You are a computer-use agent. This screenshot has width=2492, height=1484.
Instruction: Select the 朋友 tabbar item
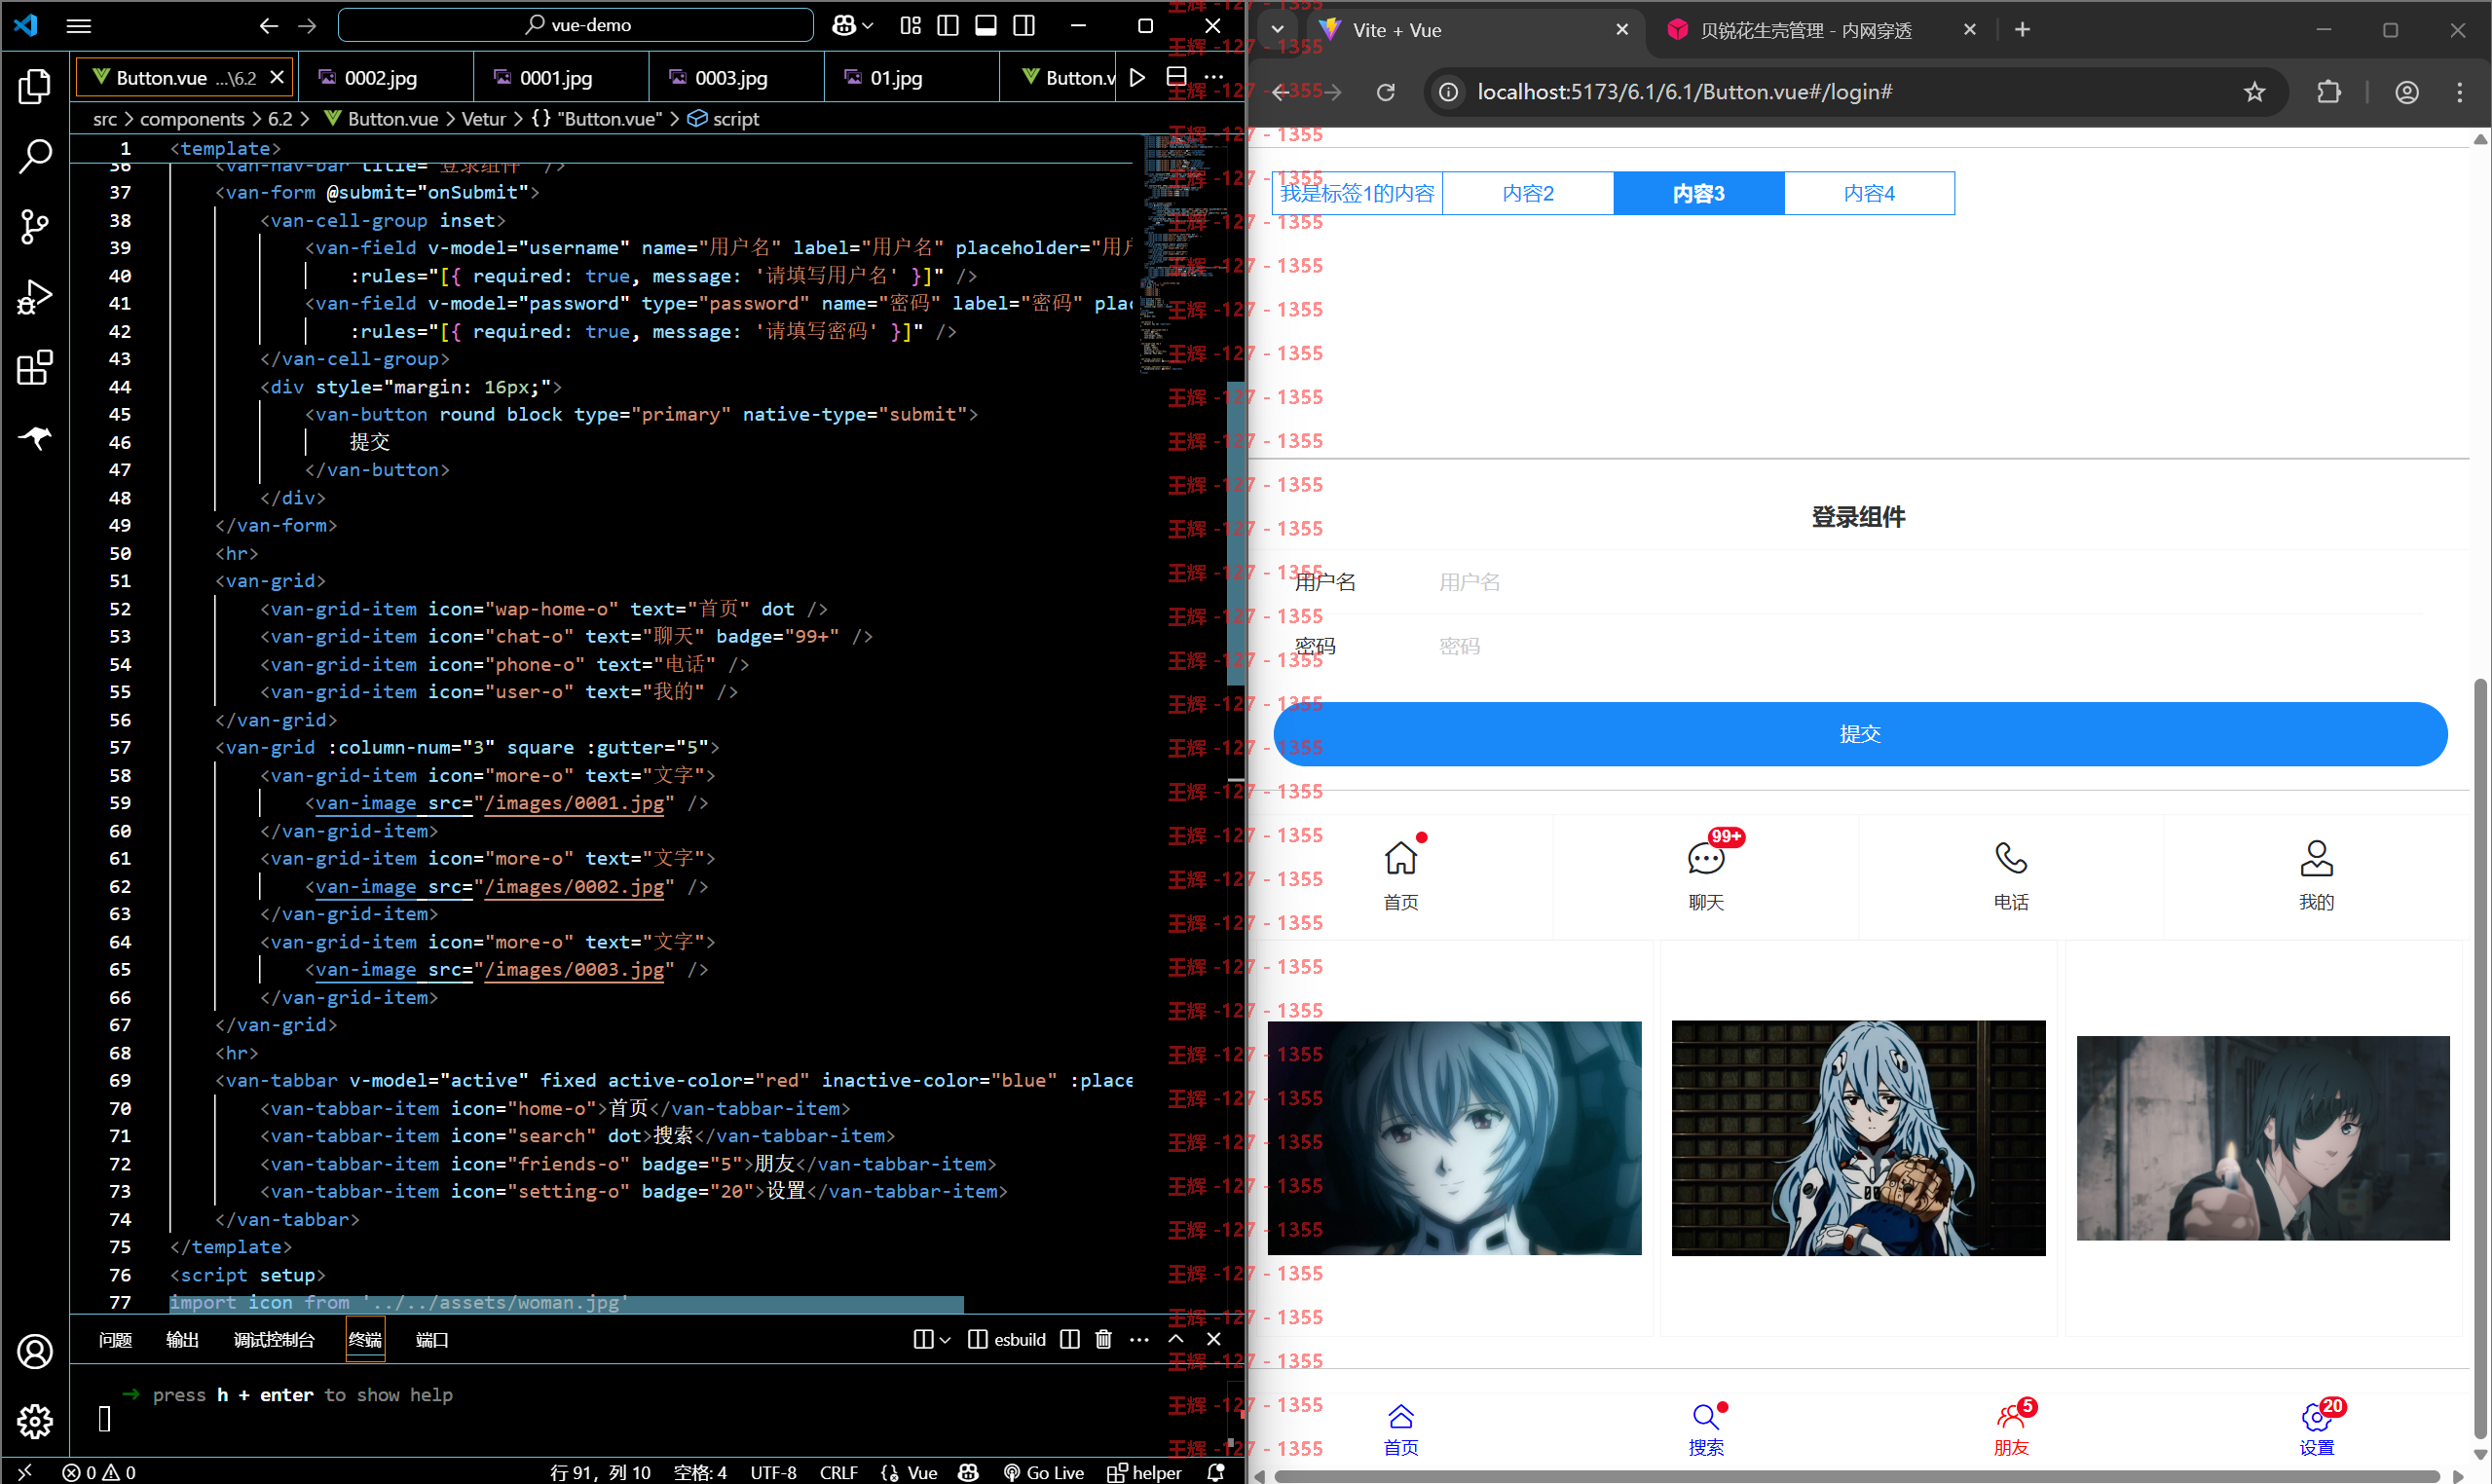[x=2011, y=1428]
